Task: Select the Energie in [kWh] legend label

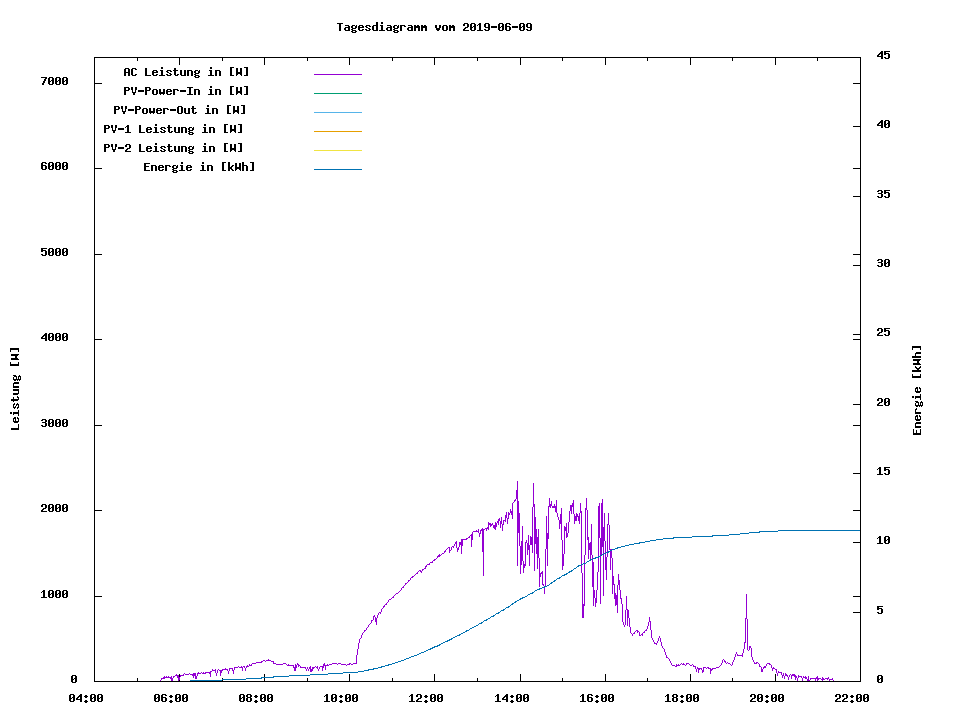Action: pyautogui.click(x=199, y=167)
